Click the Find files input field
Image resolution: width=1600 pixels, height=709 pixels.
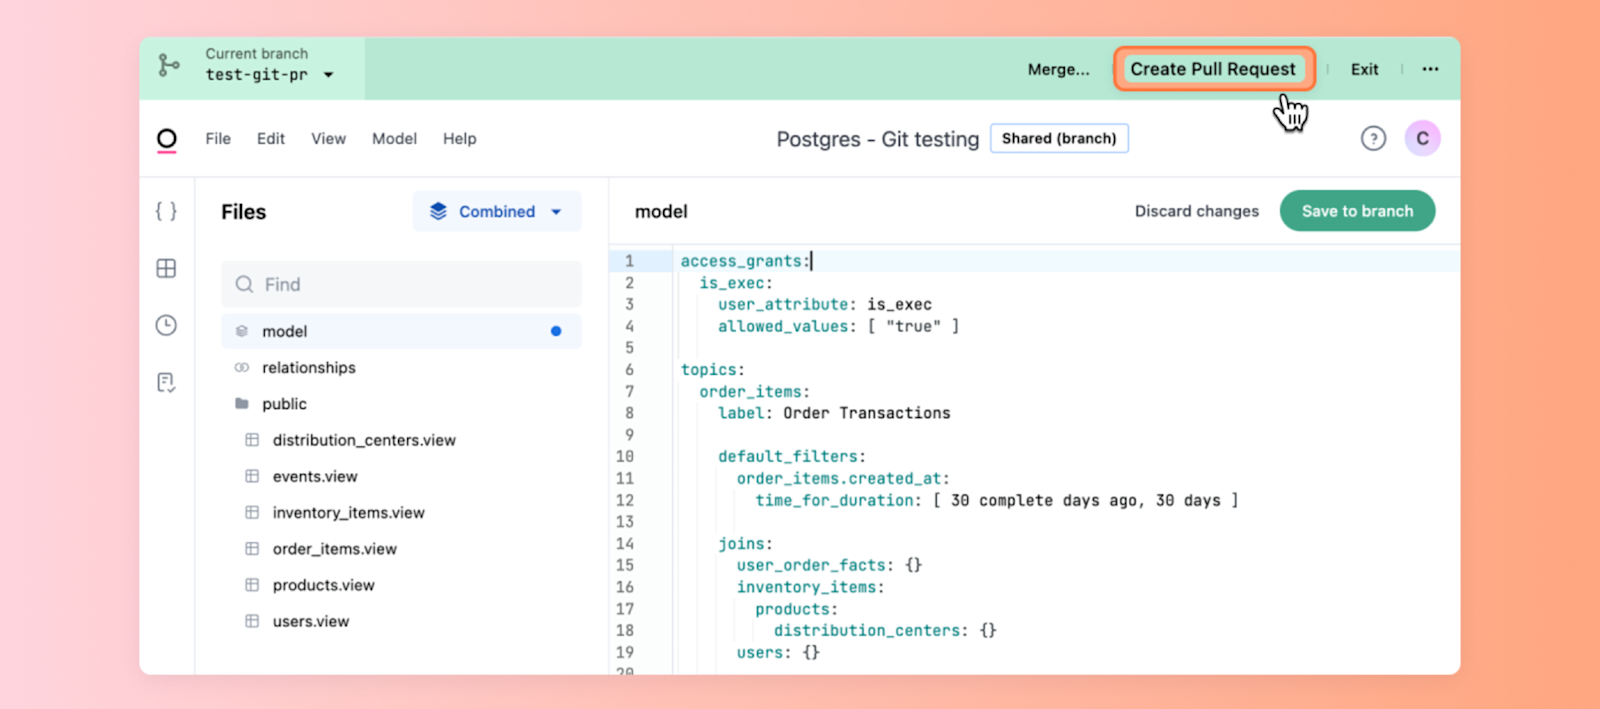[x=401, y=284]
